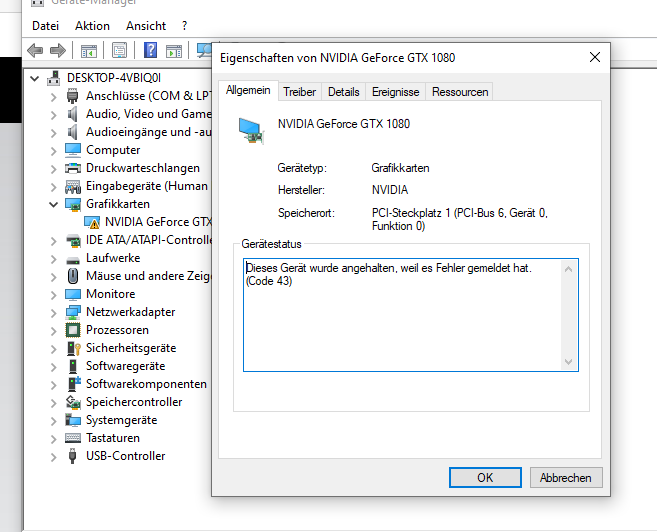Image resolution: width=657 pixels, height=532 pixels.
Task: Open the ? help menu
Action: (x=184, y=26)
